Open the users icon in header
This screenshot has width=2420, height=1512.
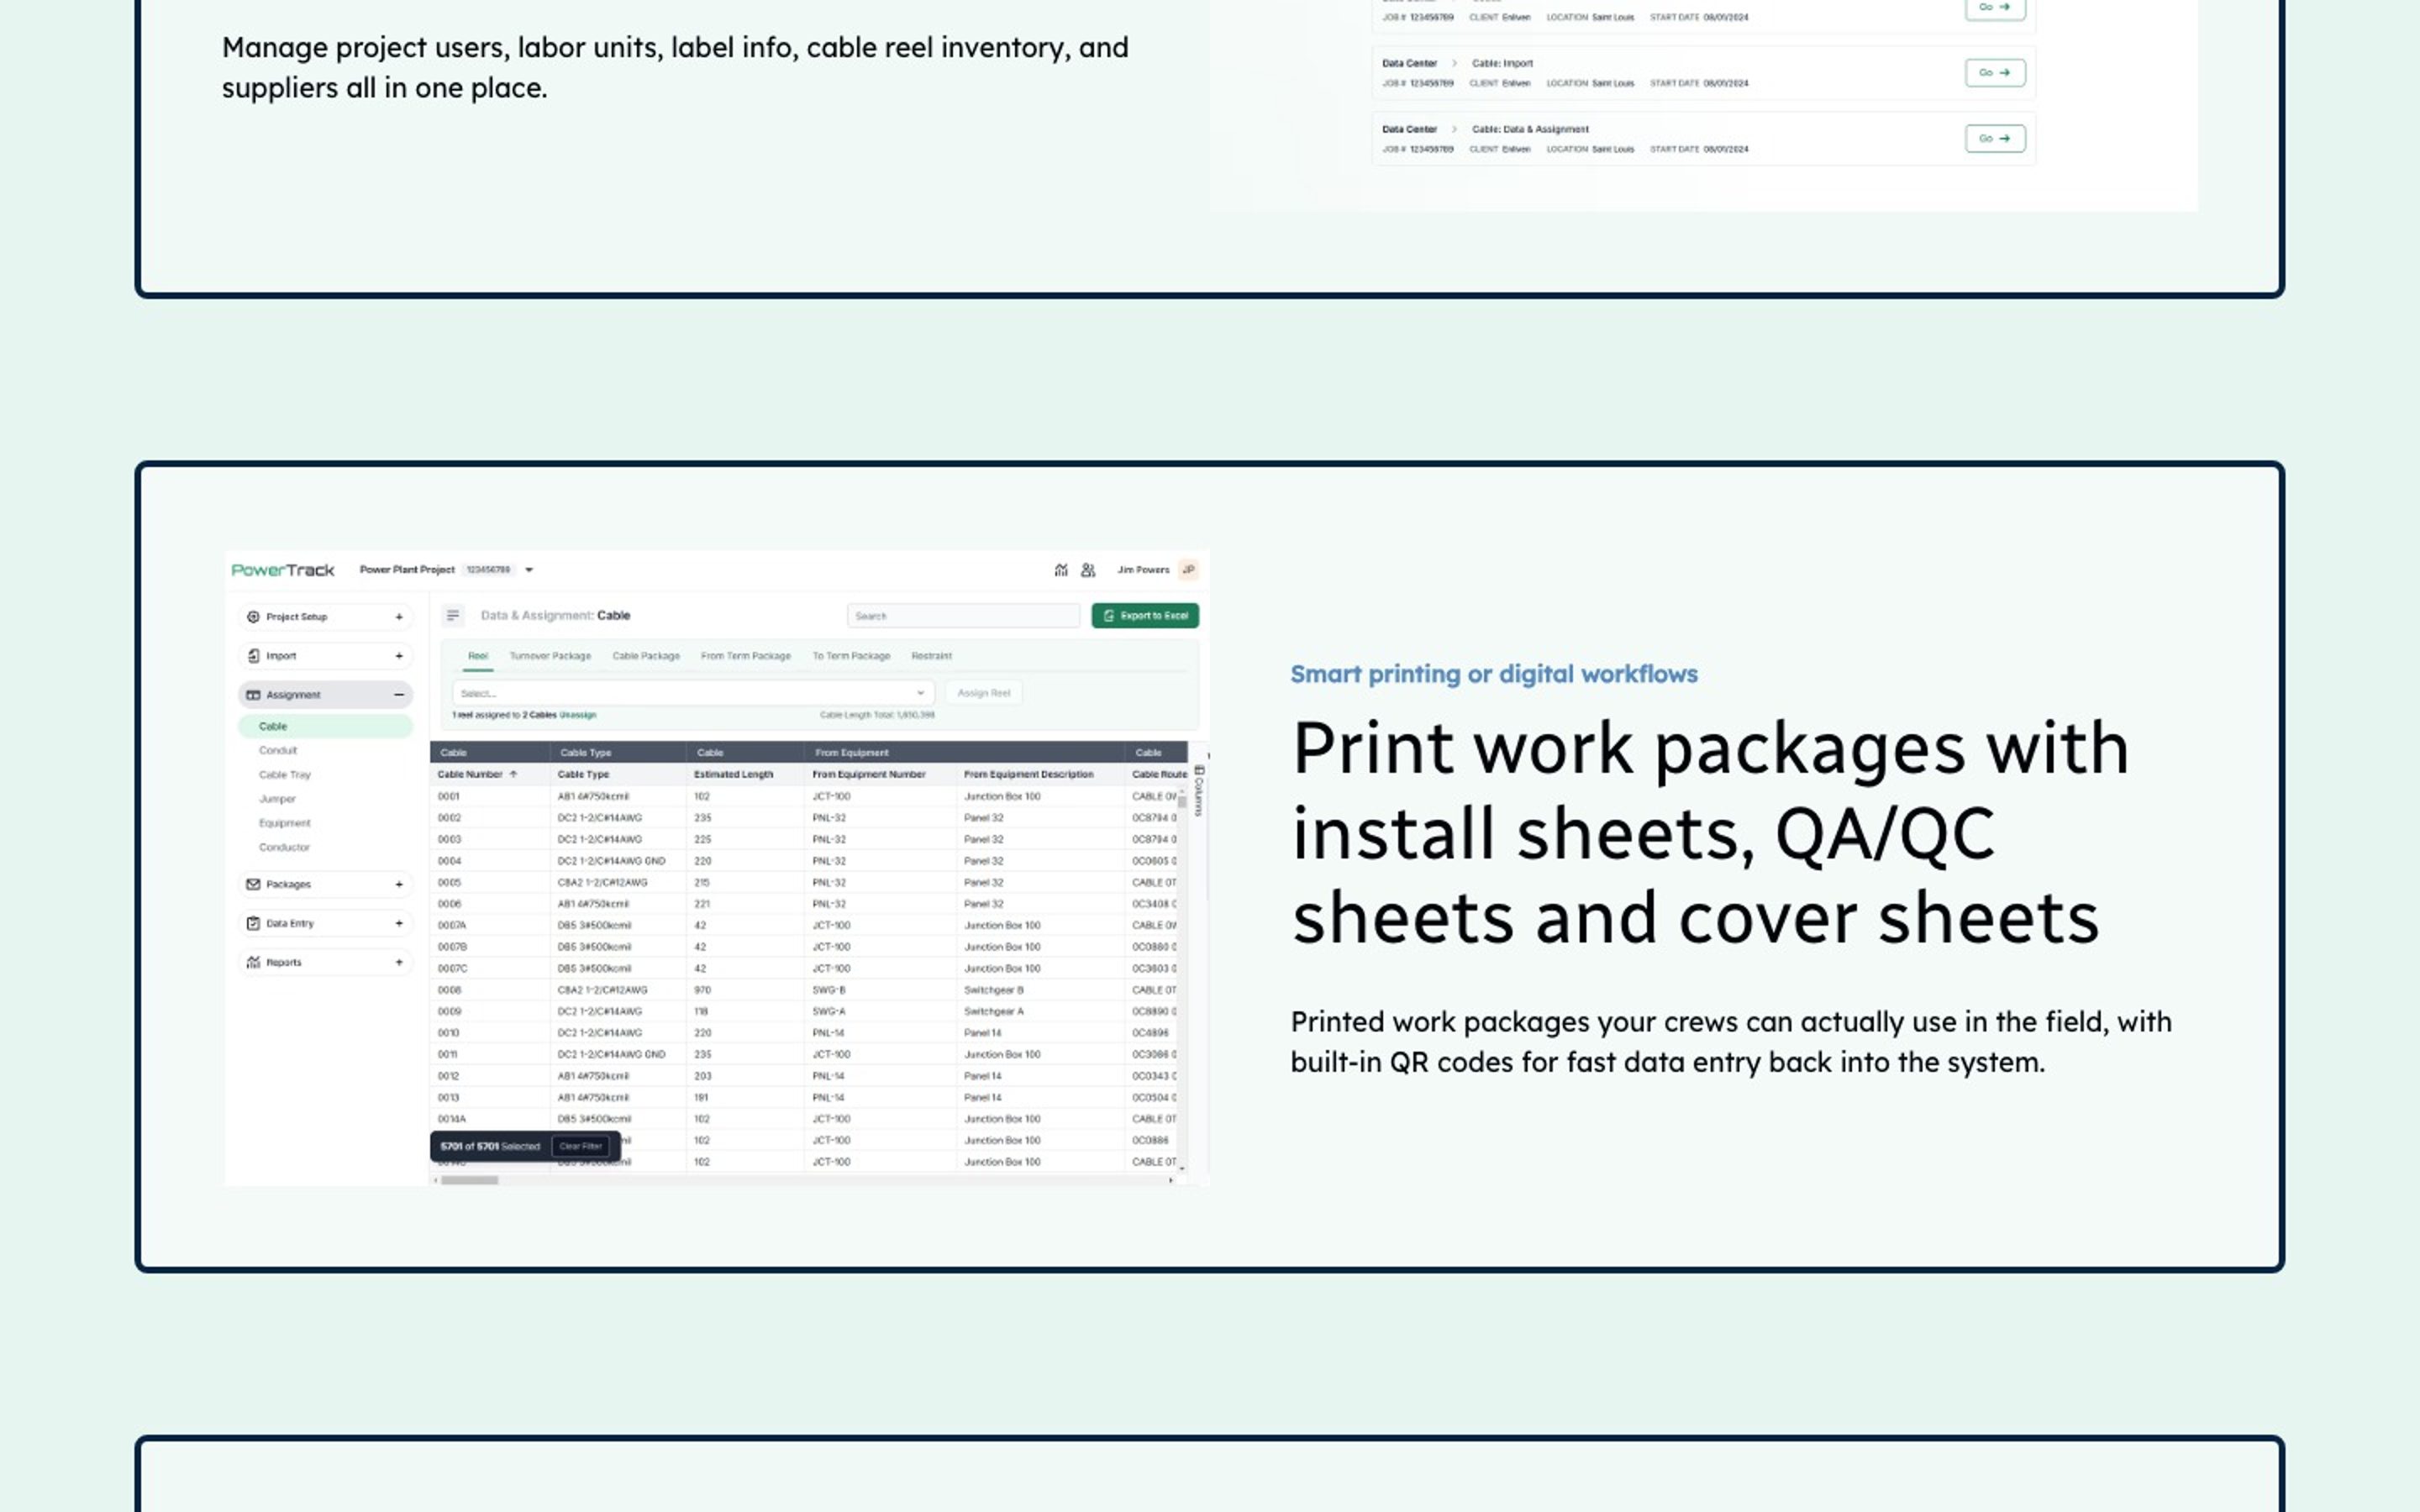coord(1088,570)
